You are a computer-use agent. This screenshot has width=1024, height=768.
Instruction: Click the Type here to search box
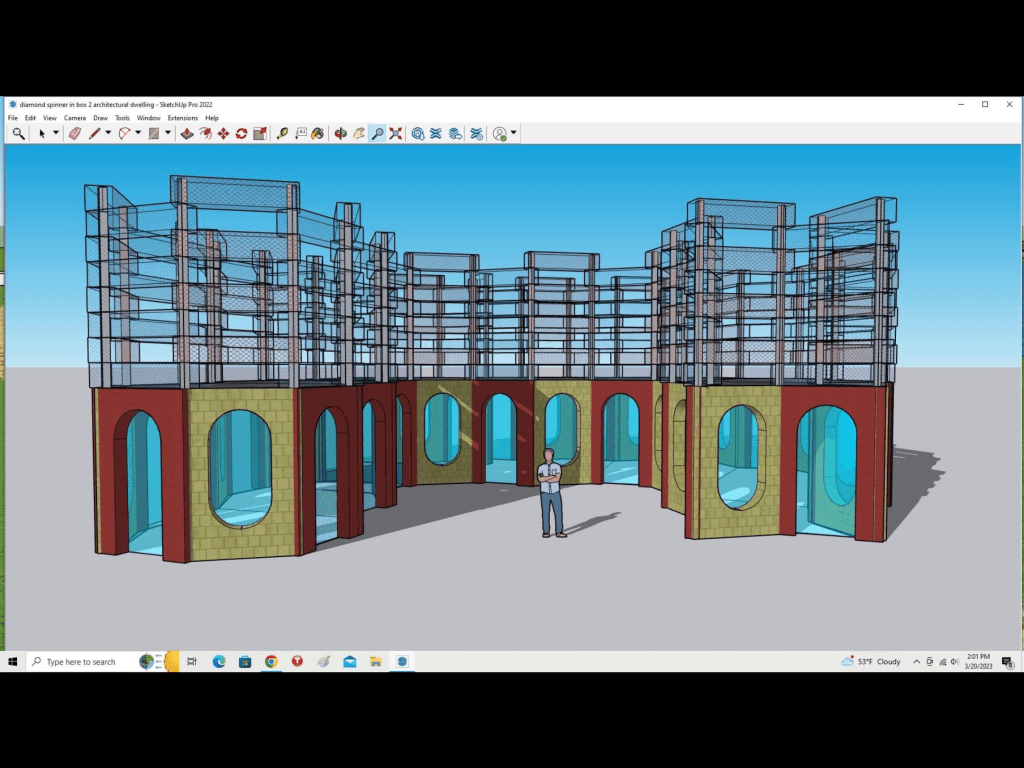80,661
